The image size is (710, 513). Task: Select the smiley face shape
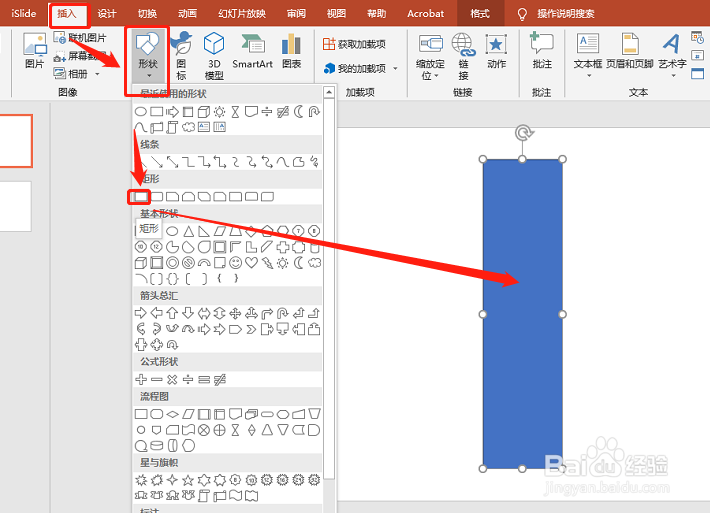235,263
